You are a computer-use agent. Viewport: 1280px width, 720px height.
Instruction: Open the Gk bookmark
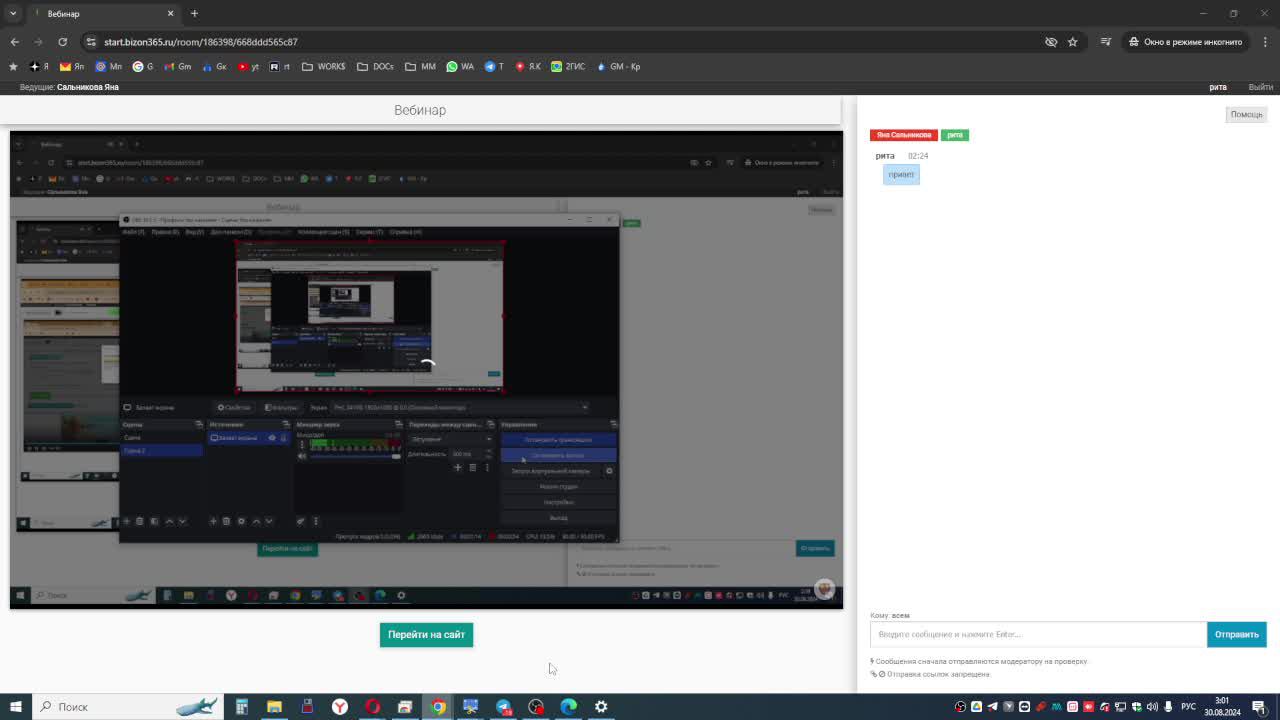214,67
